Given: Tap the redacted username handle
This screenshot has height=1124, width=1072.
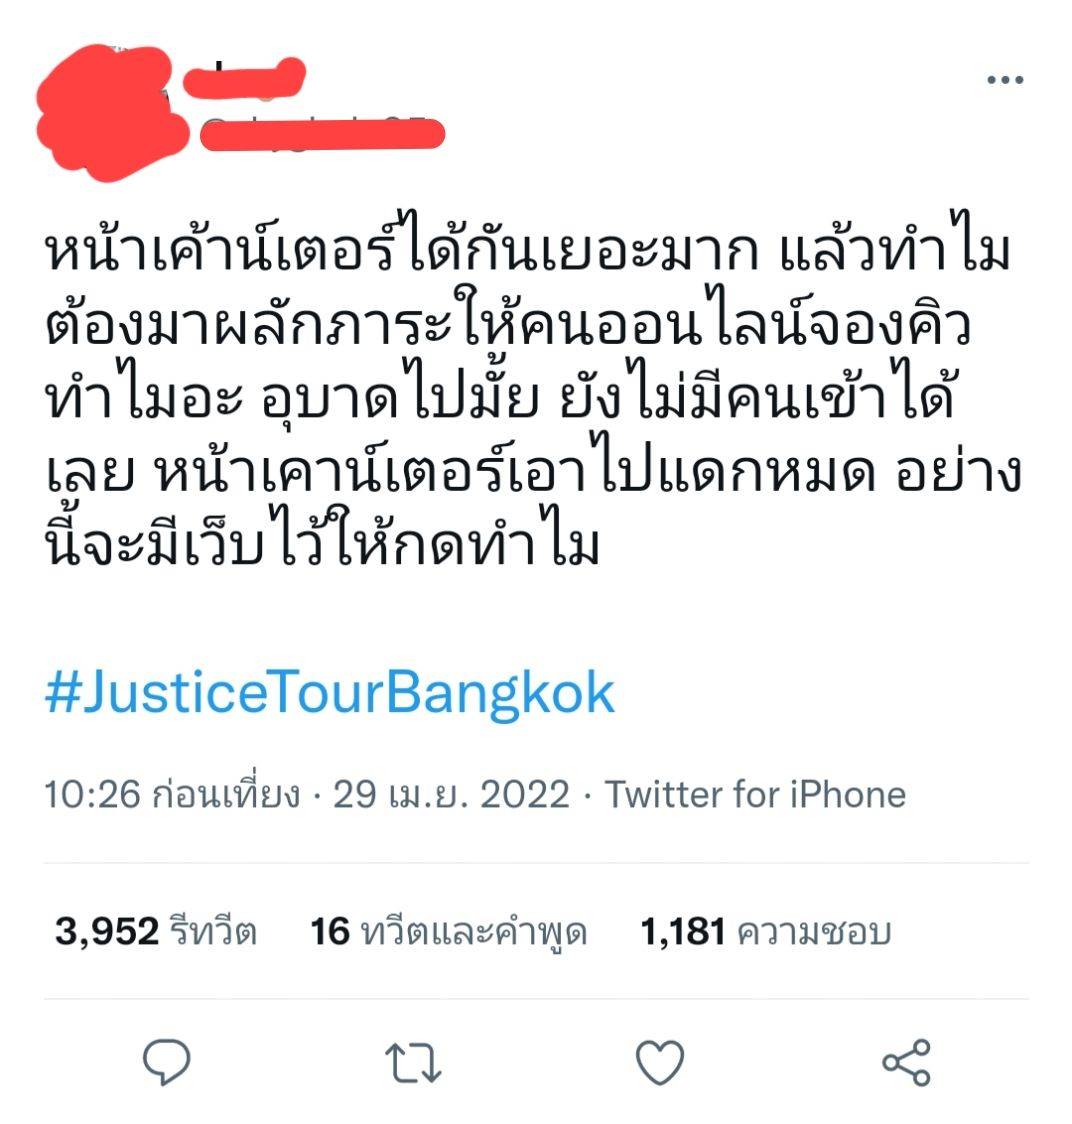Looking at the screenshot, I should [322, 134].
